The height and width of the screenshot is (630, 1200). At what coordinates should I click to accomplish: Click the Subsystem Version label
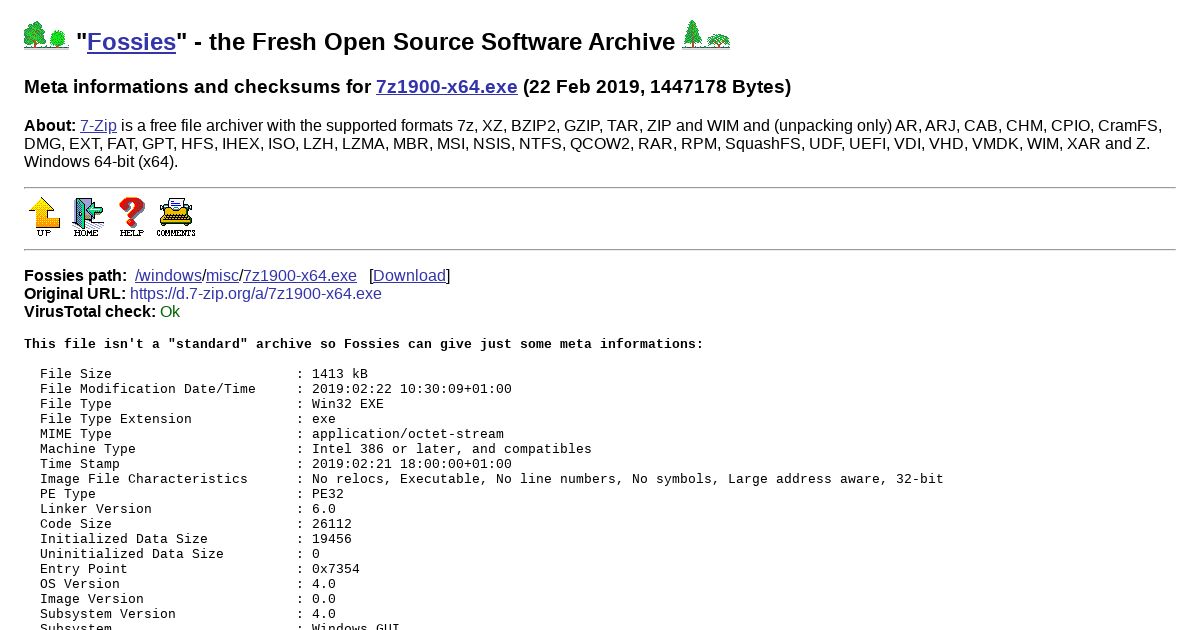coord(108,614)
